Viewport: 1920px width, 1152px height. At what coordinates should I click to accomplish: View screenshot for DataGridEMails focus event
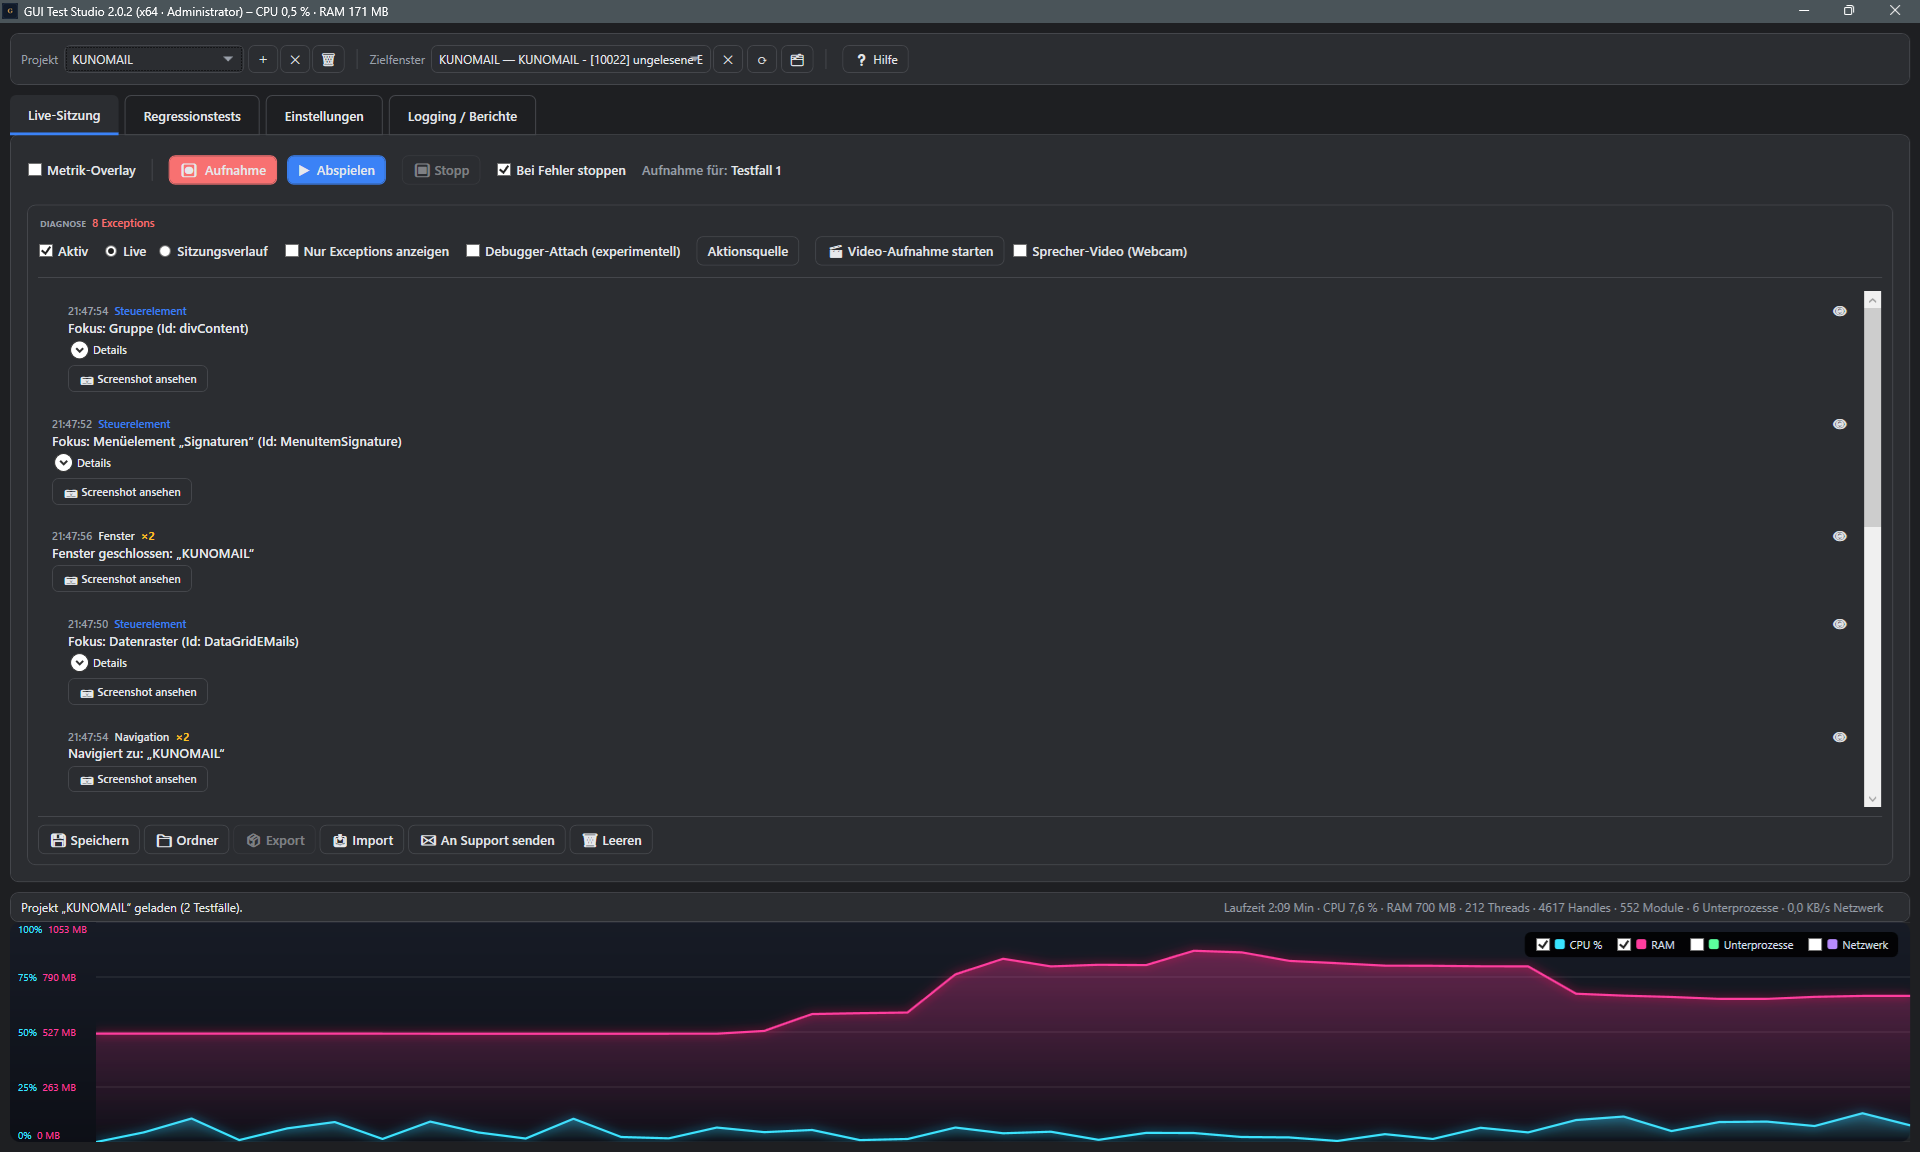click(x=138, y=692)
